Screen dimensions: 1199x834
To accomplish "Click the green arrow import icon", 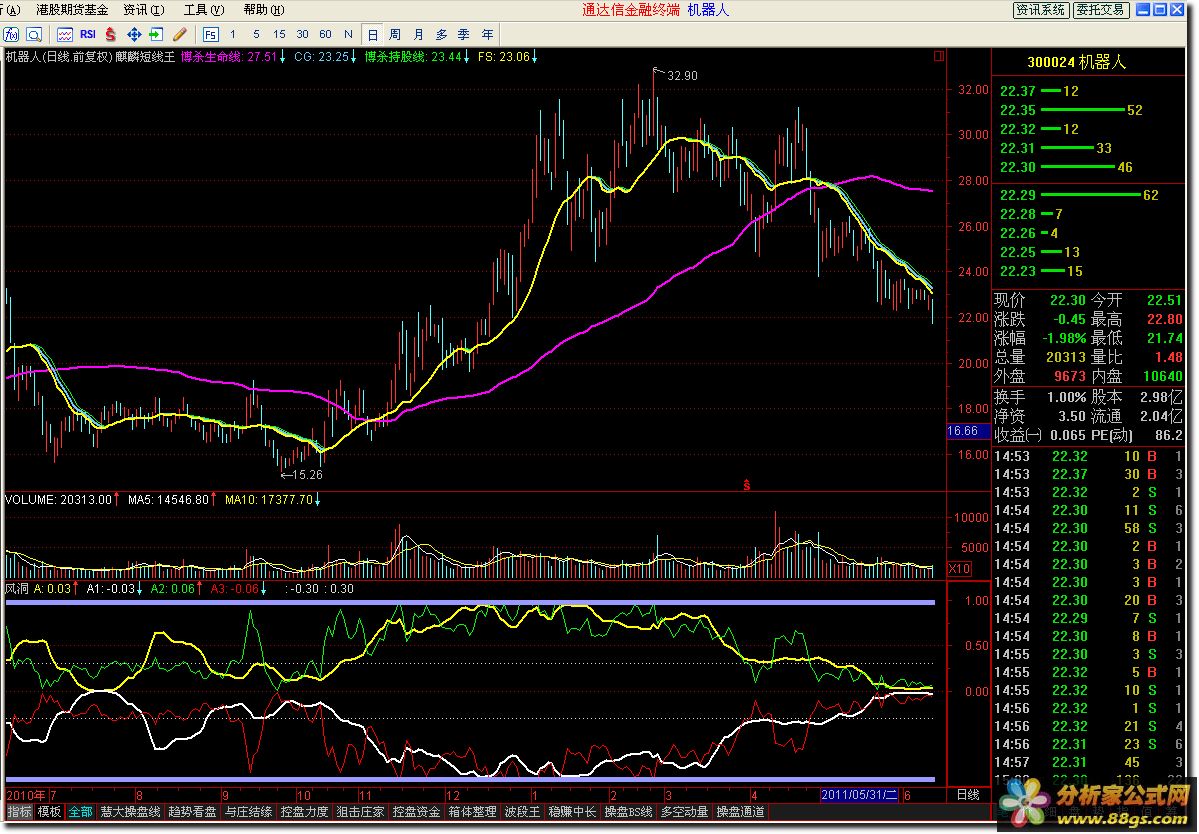I will tap(156, 34).
